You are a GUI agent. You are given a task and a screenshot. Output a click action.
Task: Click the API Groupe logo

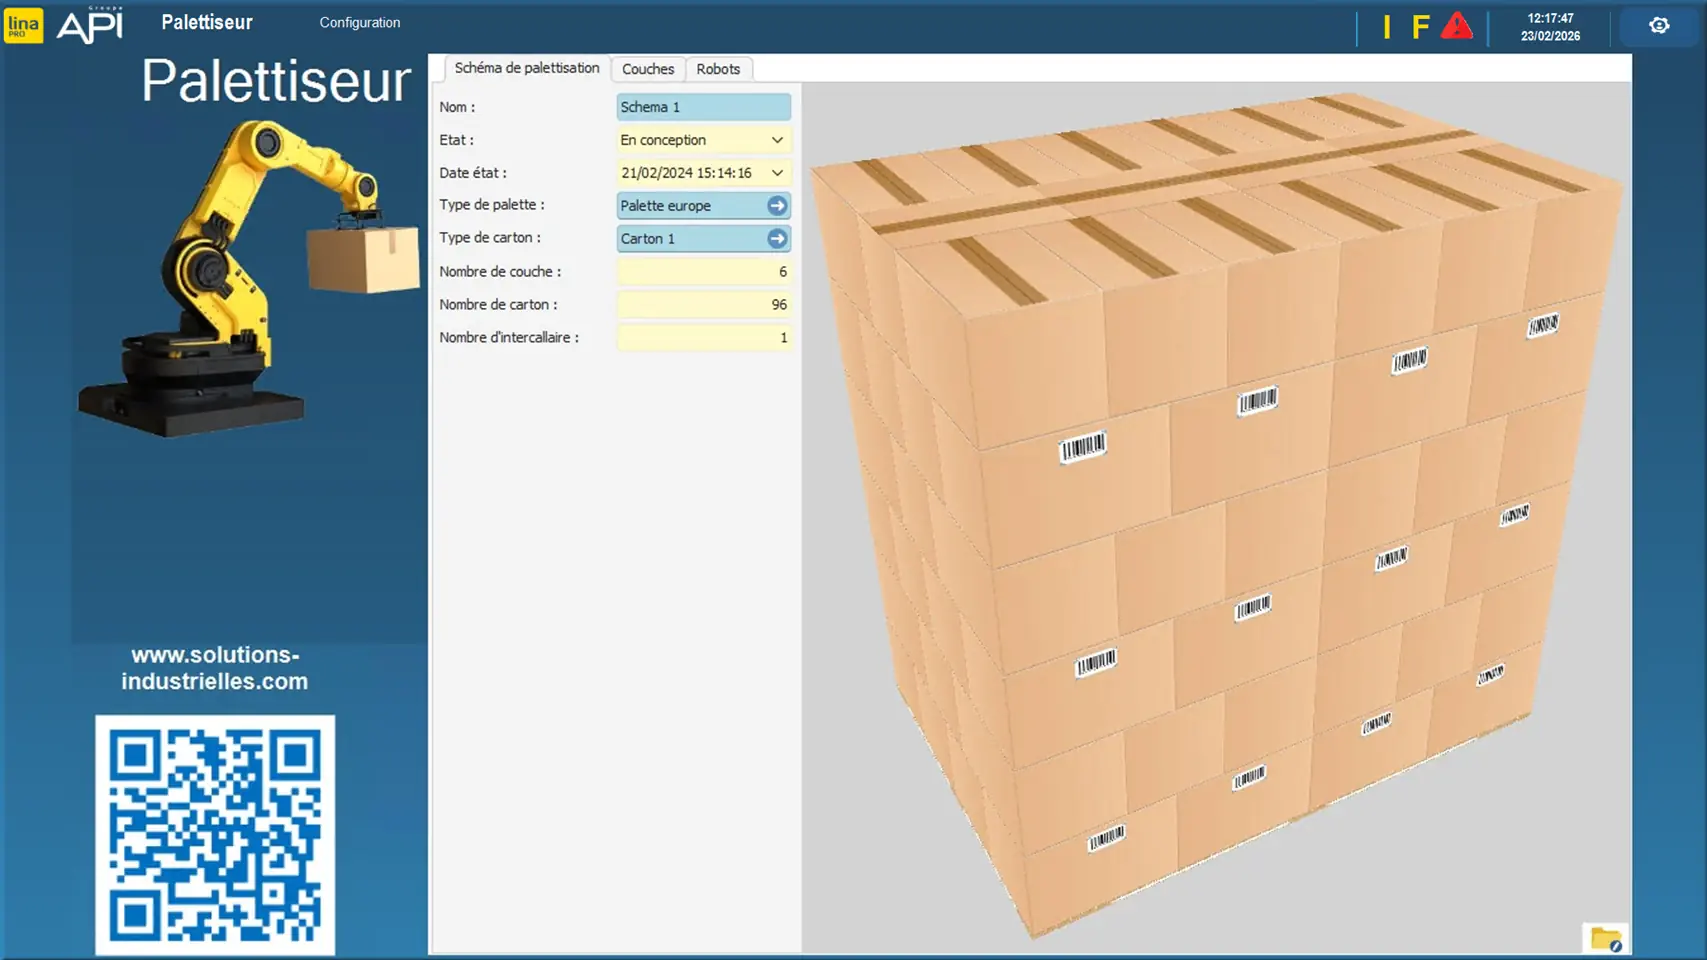(x=90, y=25)
